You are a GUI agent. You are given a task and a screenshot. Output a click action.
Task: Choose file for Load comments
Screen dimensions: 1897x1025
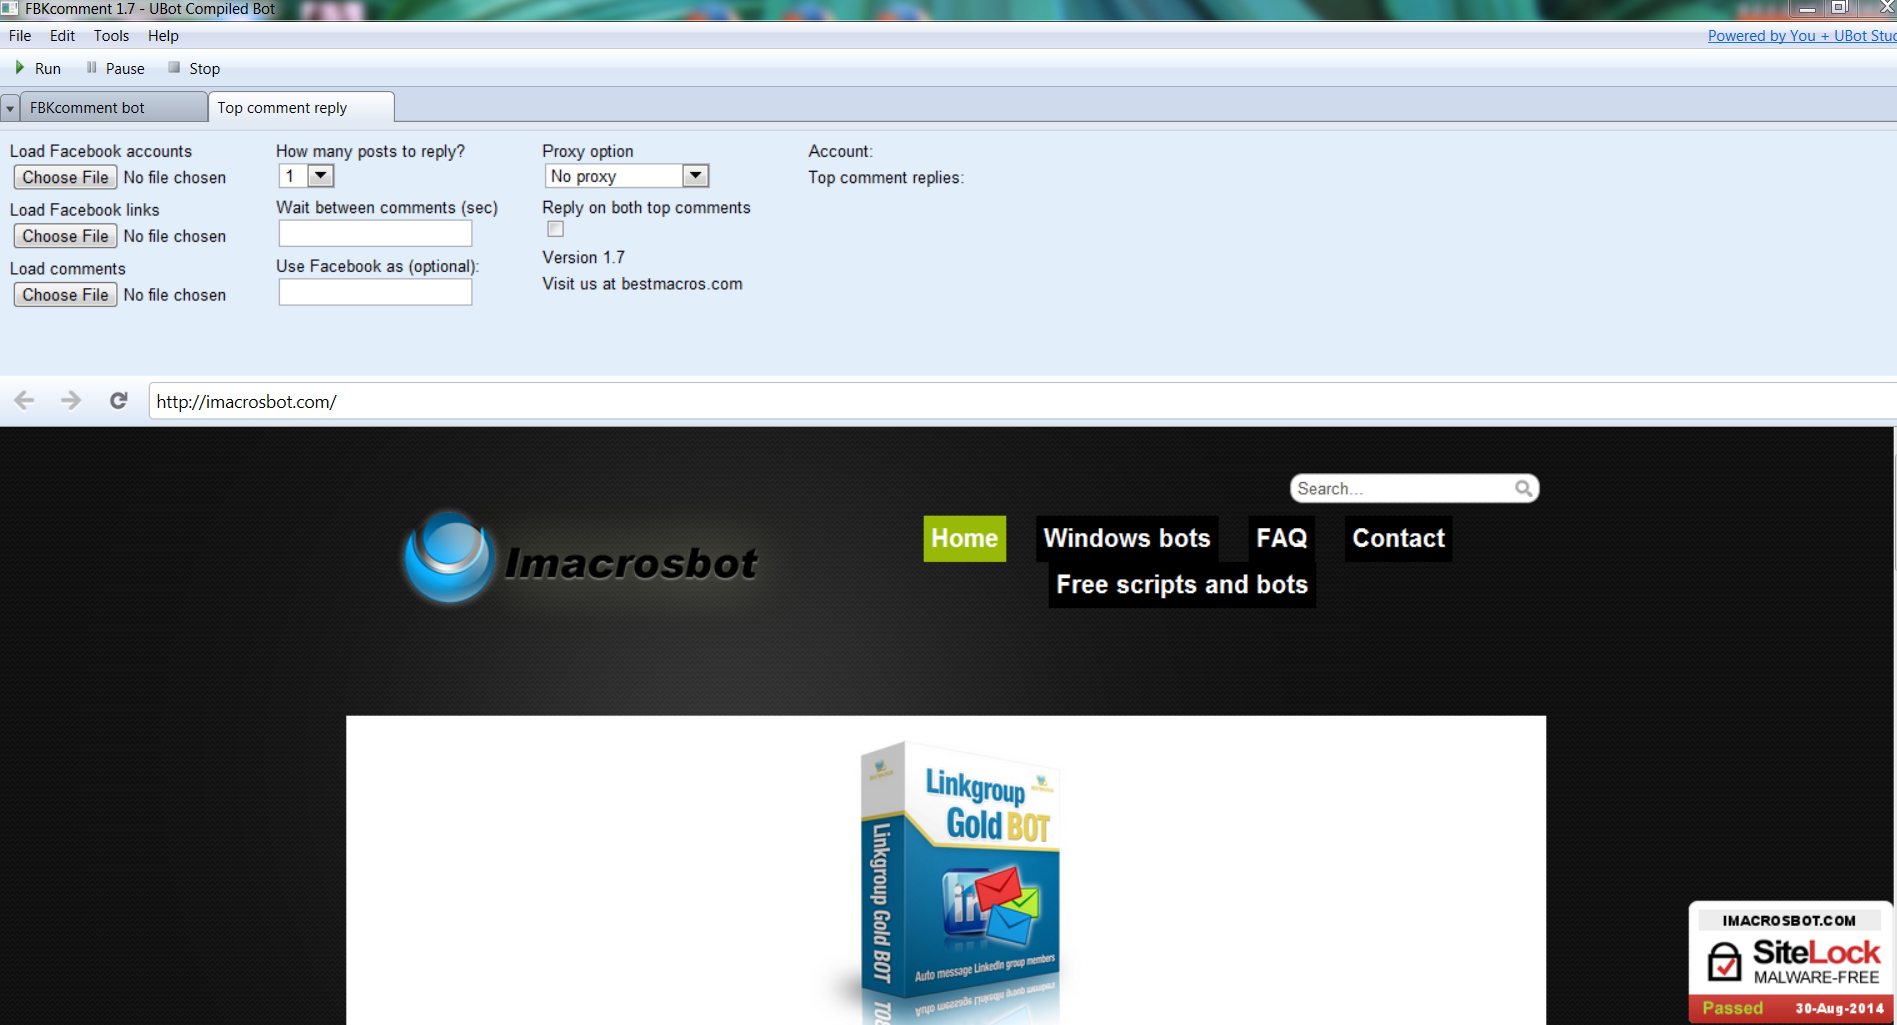(x=65, y=295)
